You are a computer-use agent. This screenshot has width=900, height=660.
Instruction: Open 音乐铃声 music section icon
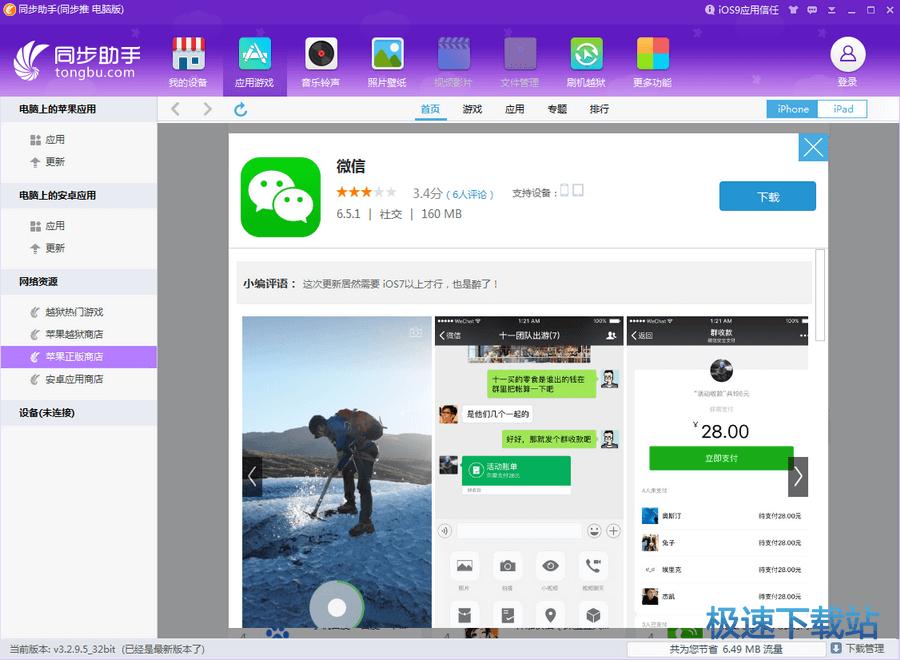pyautogui.click(x=320, y=61)
